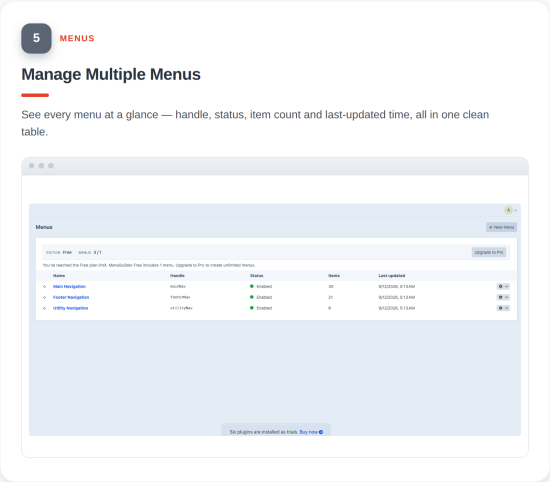Click the item count 6 cell
Screen dimensions: 550x482
[329, 308]
